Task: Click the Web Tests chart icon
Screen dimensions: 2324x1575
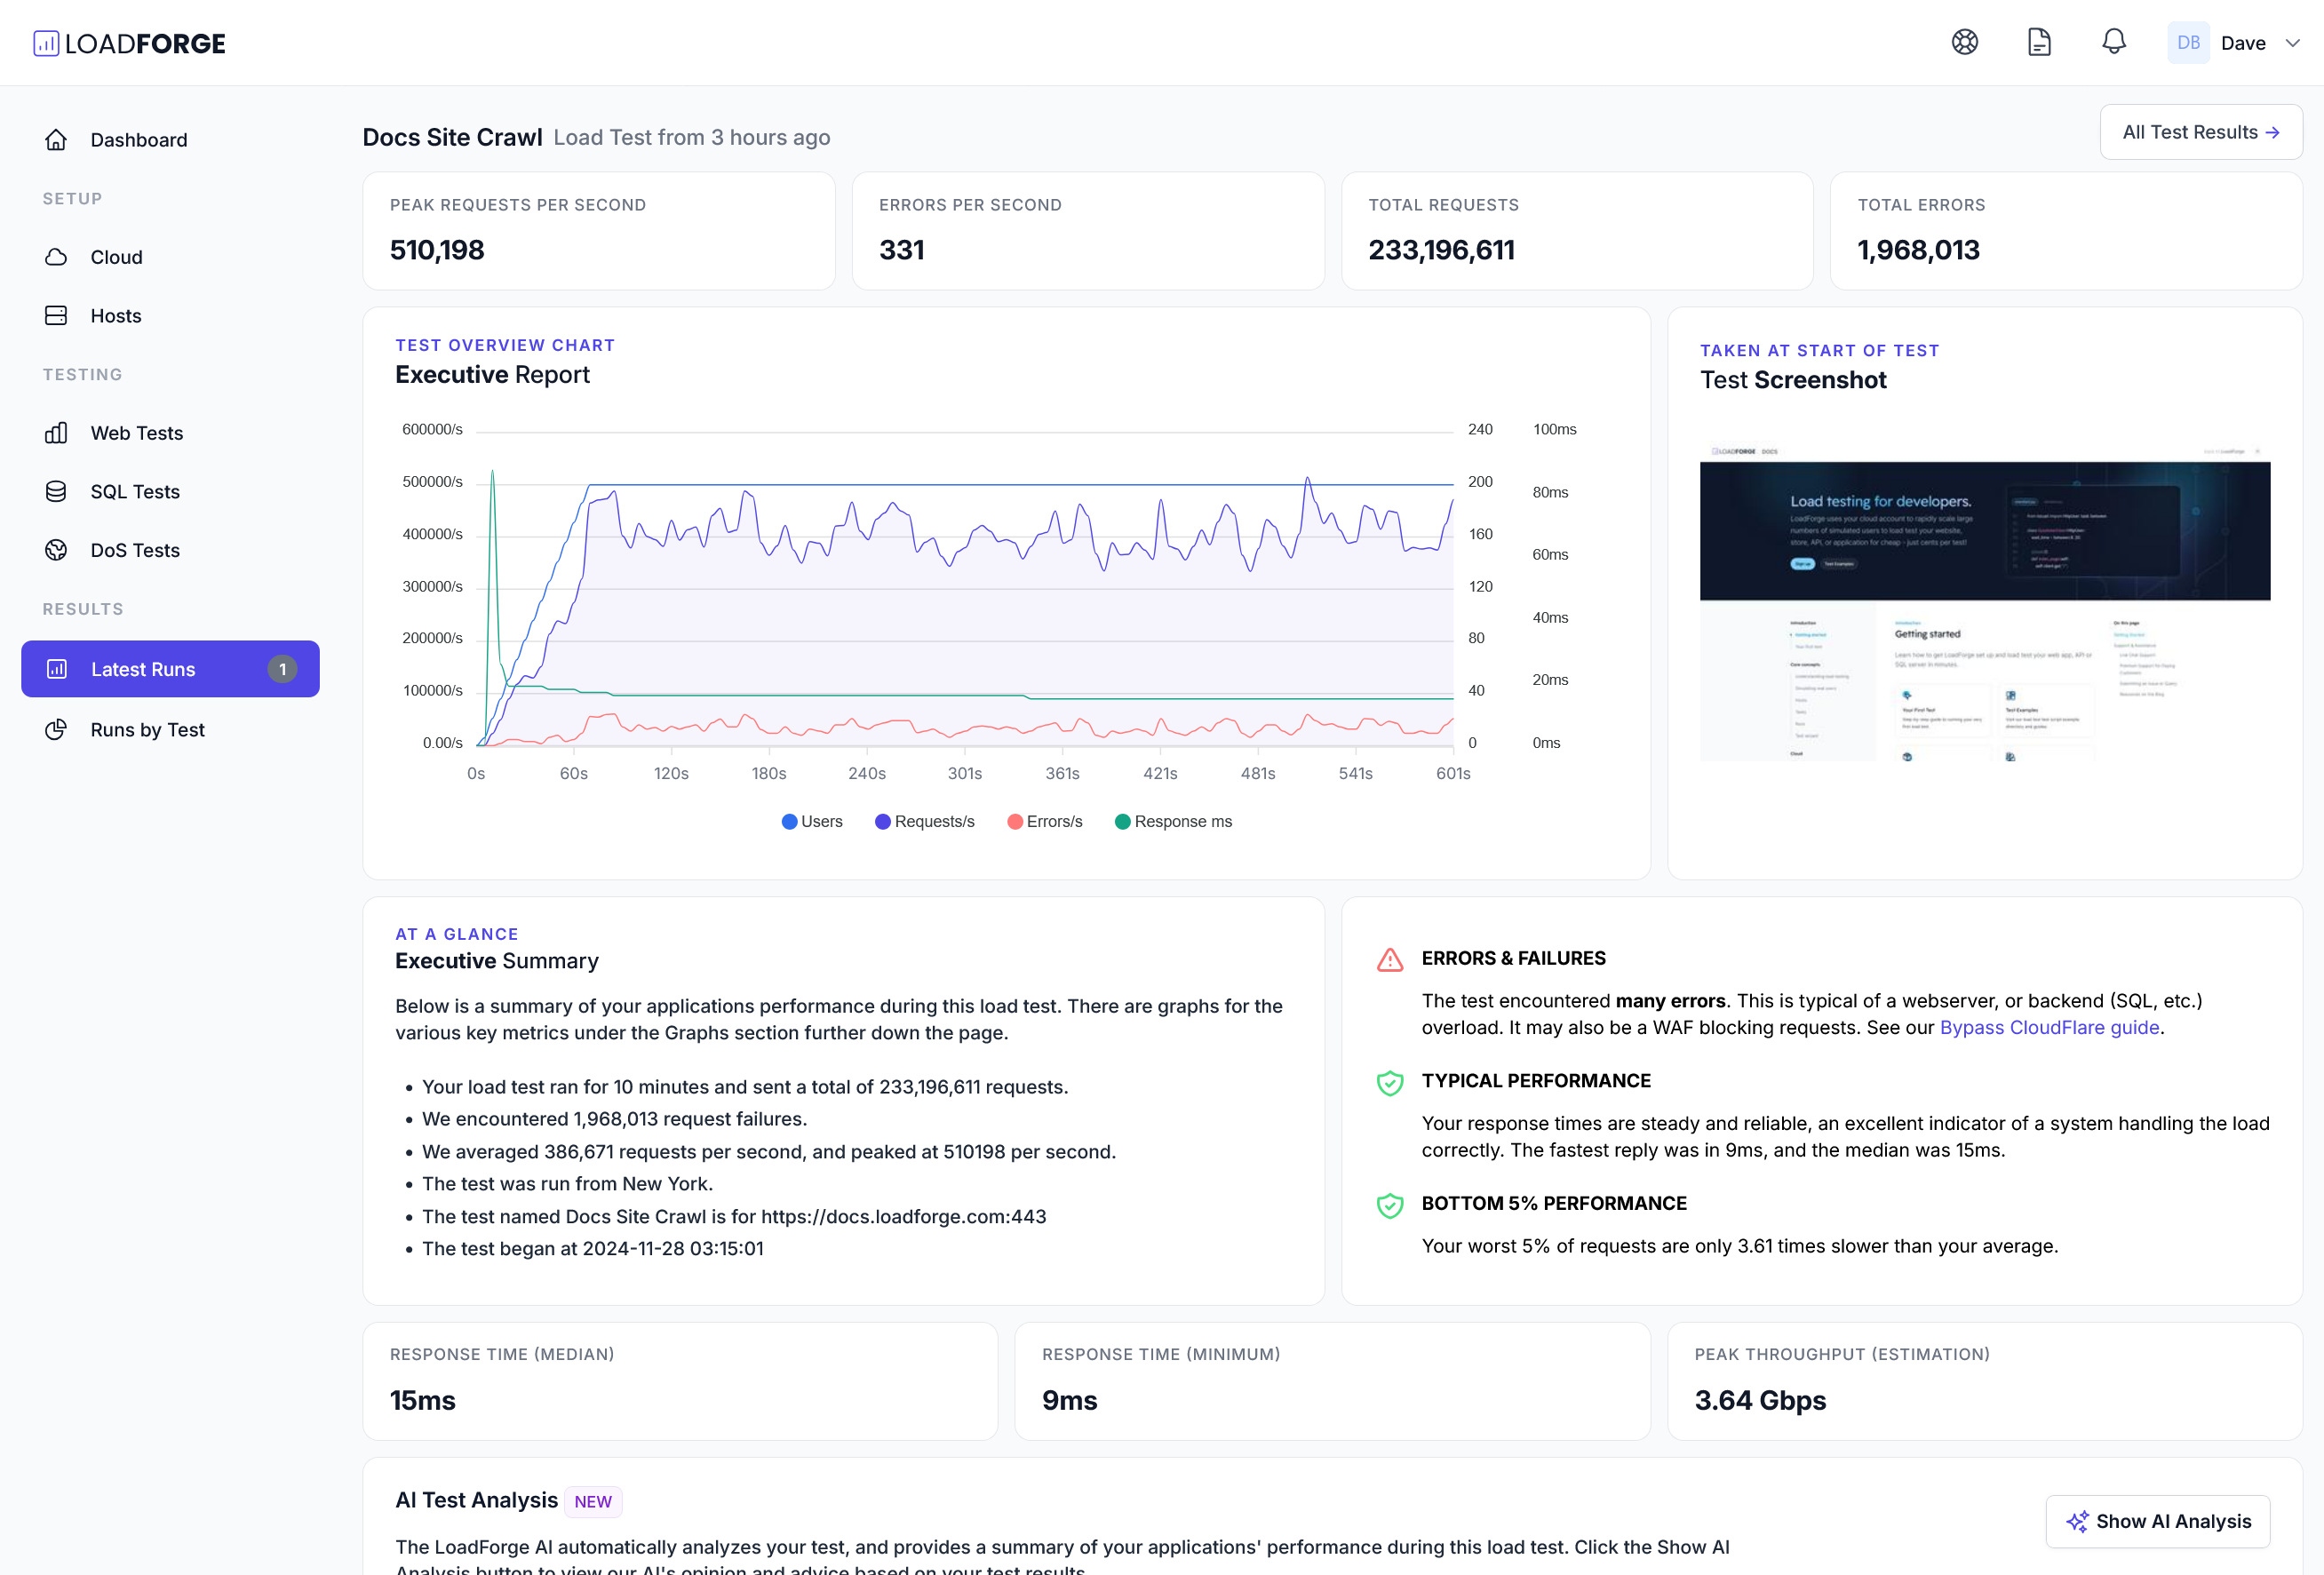Action: (56, 433)
